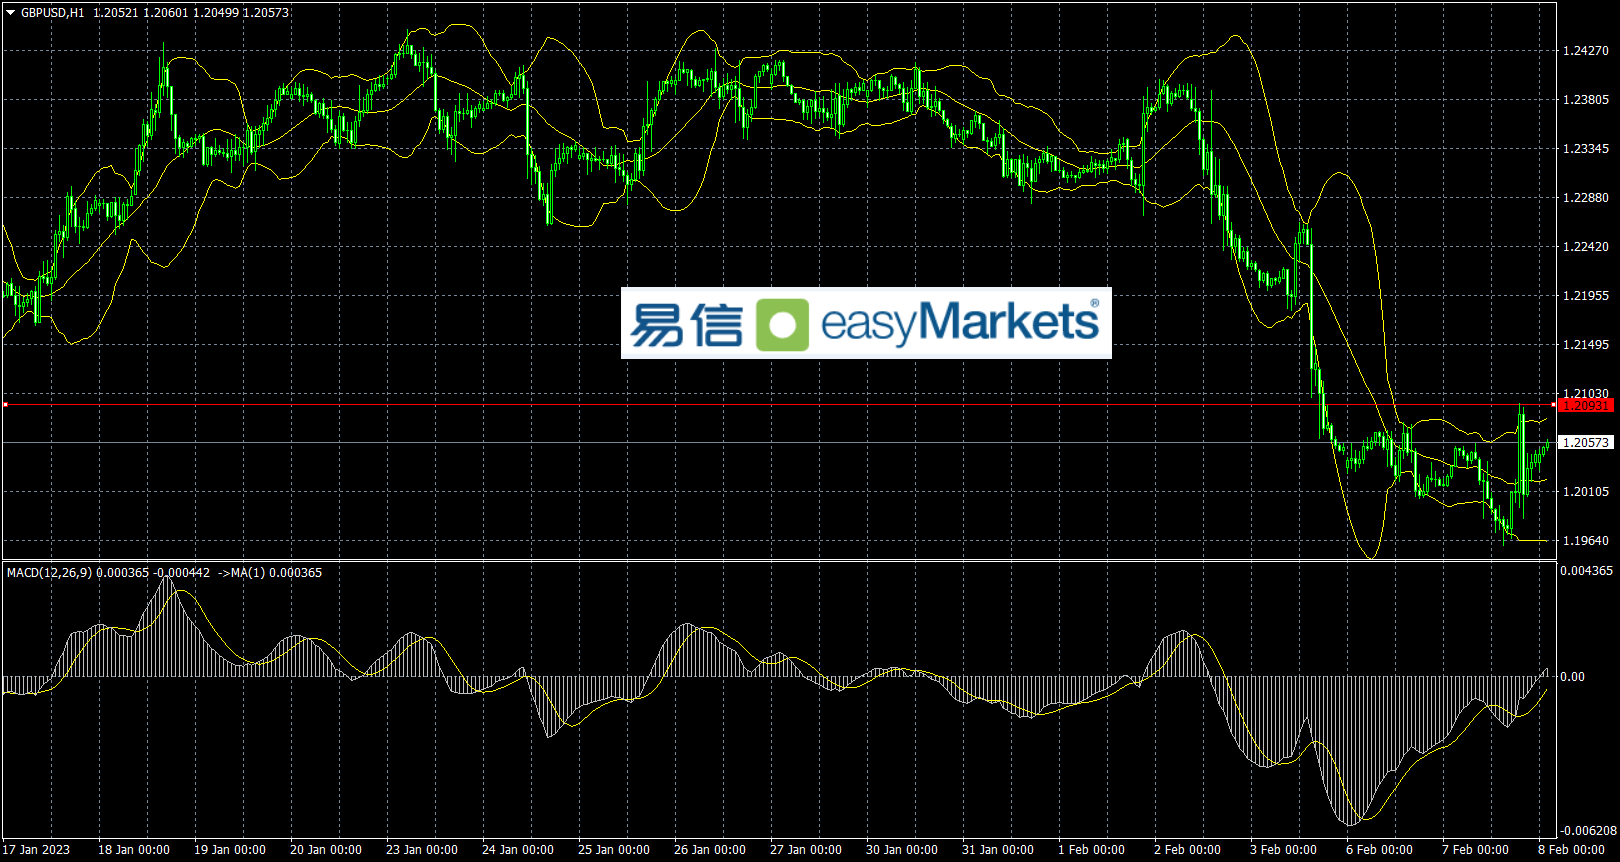Click the price scale value 1.19640
This screenshot has width=1620, height=862.
pos(1586,541)
